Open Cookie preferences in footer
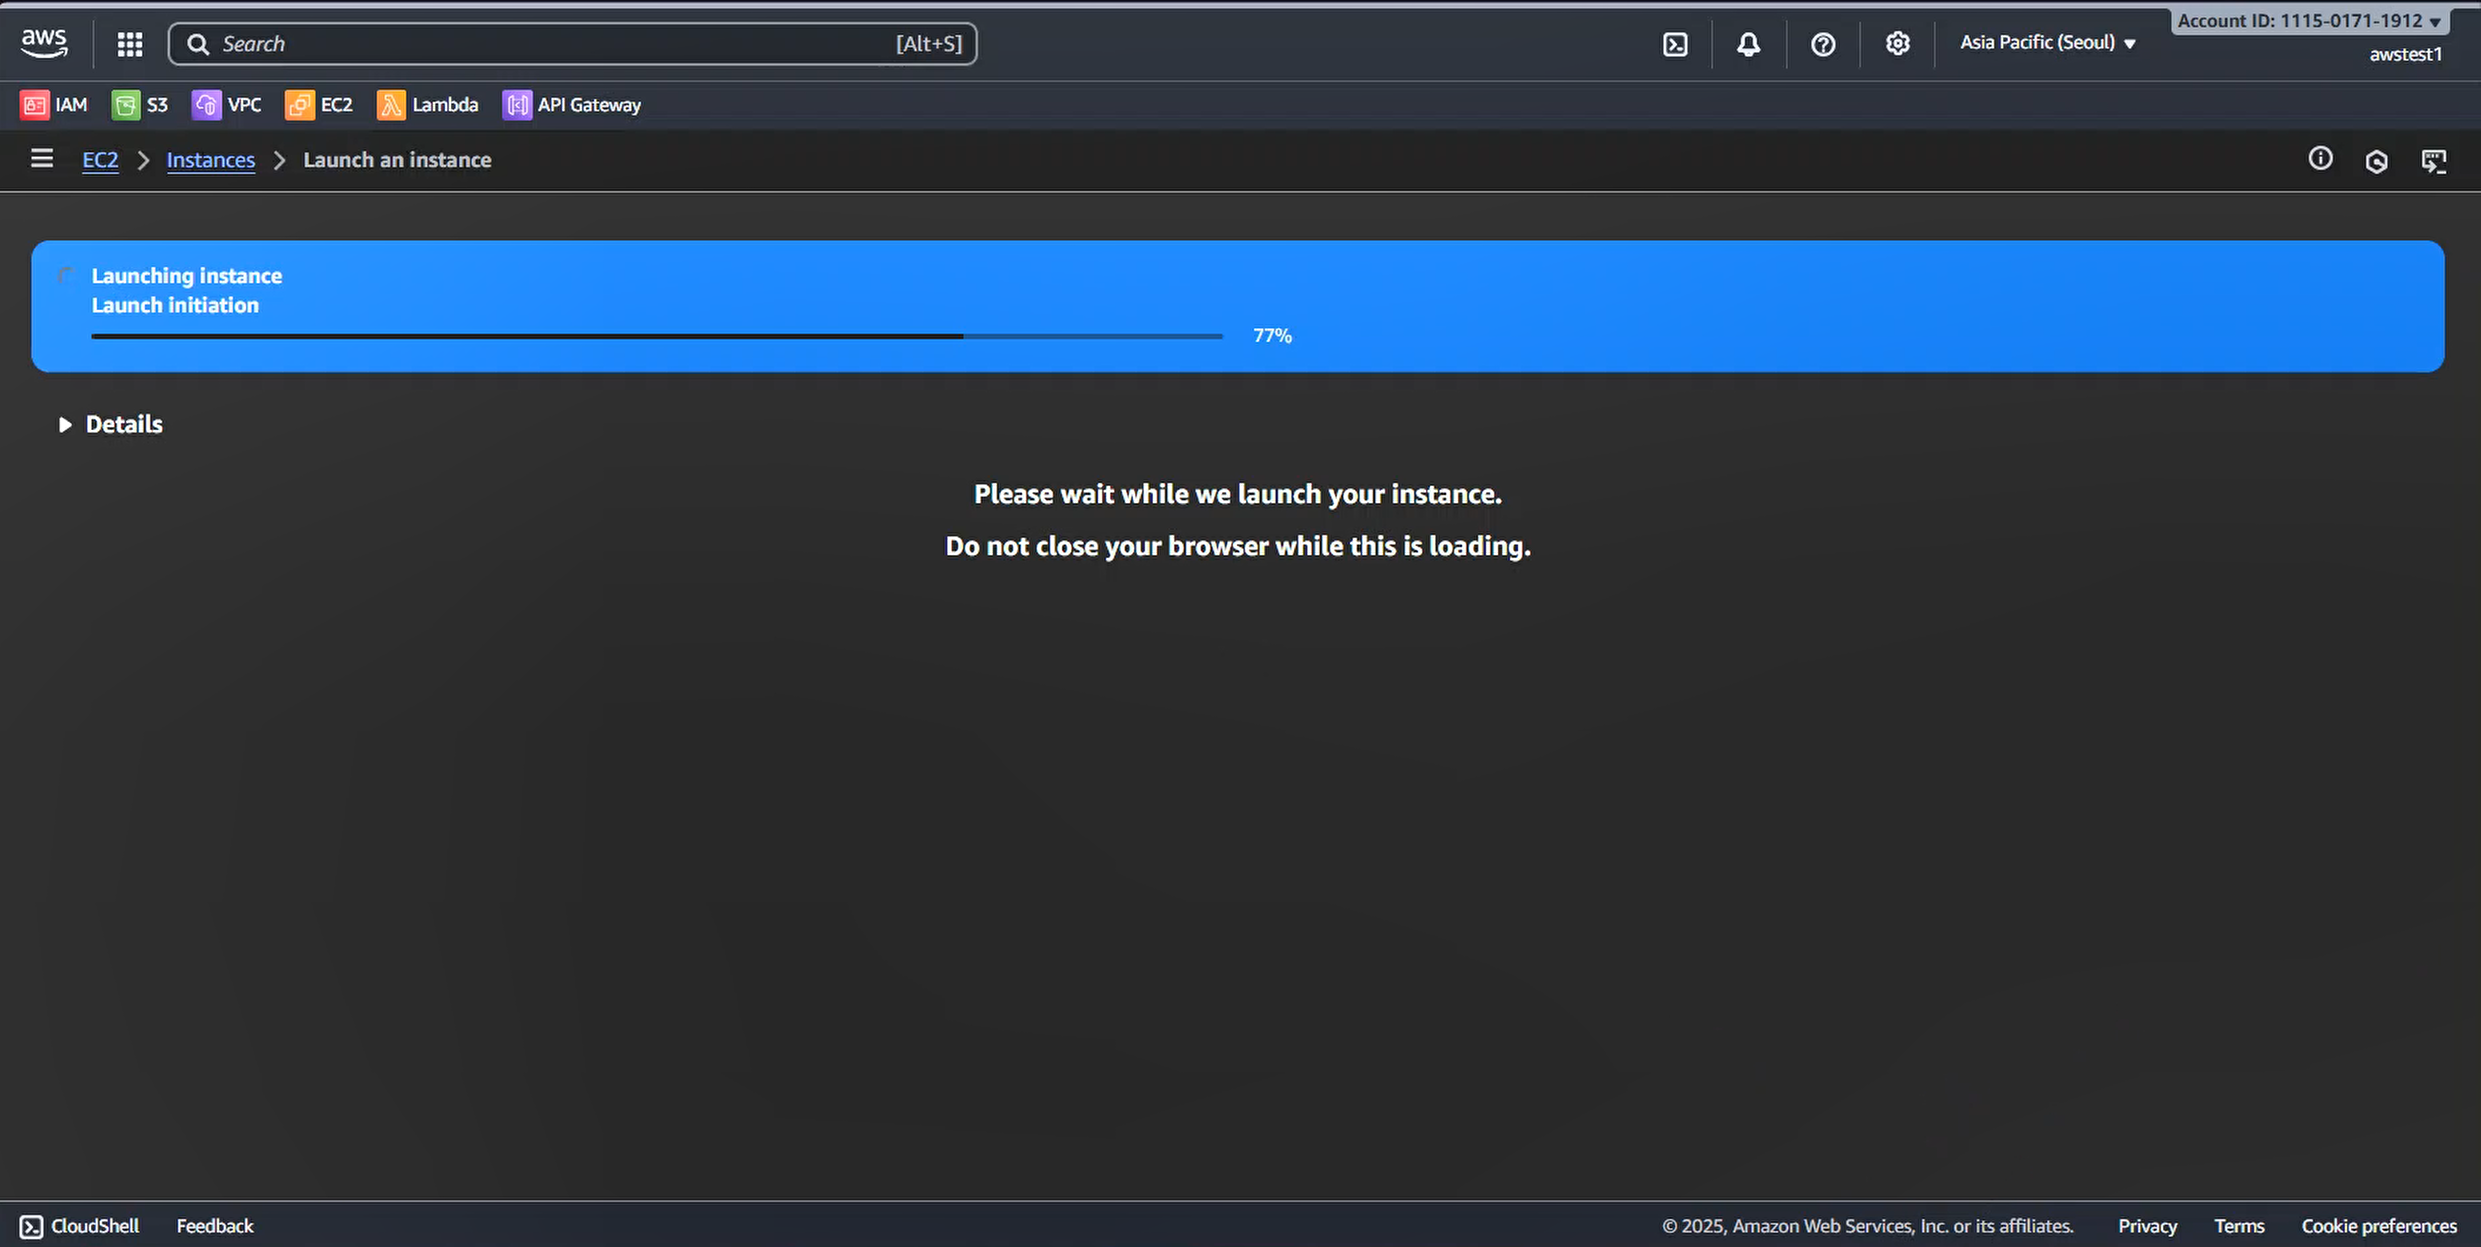 pyautogui.click(x=2378, y=1226)
